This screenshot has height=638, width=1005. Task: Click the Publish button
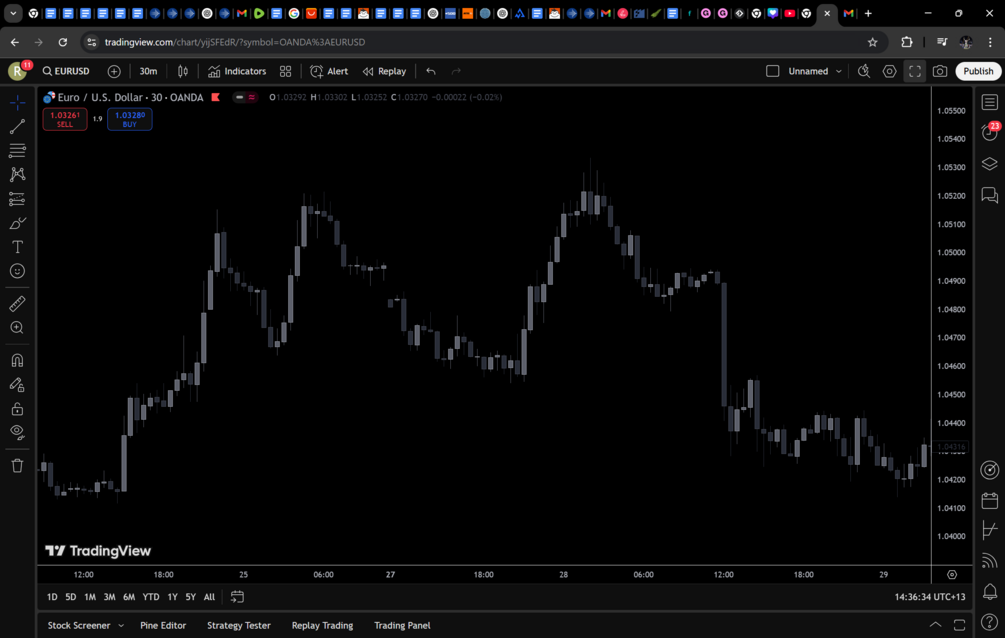[x=978, y=71]
